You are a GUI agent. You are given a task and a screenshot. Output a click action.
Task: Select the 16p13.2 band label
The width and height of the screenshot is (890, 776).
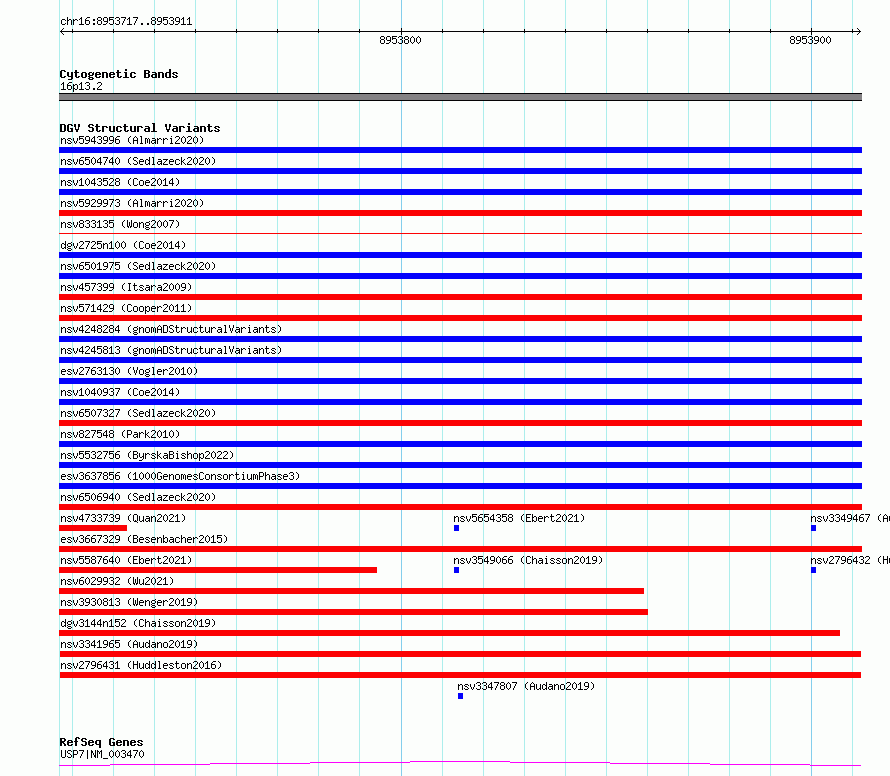point(81,86)
